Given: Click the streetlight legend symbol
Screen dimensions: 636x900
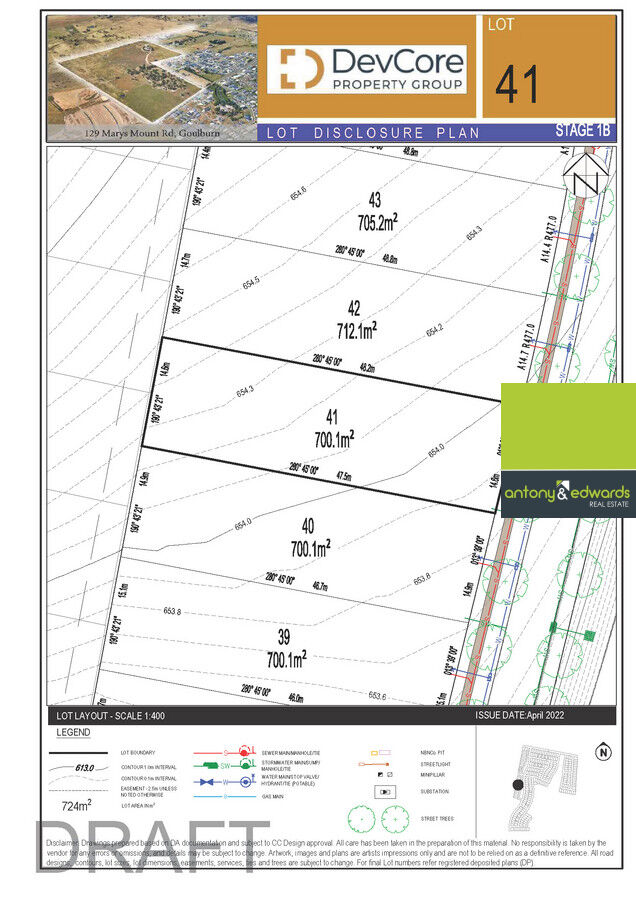Looking at the screenshot, I should 374,764.
